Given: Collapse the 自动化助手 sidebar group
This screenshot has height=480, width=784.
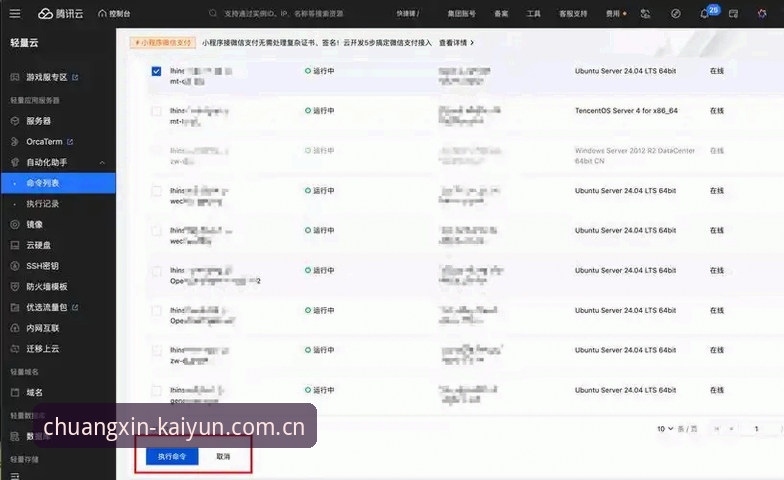Looking at the screenshot, I should [x=102, y=162].
